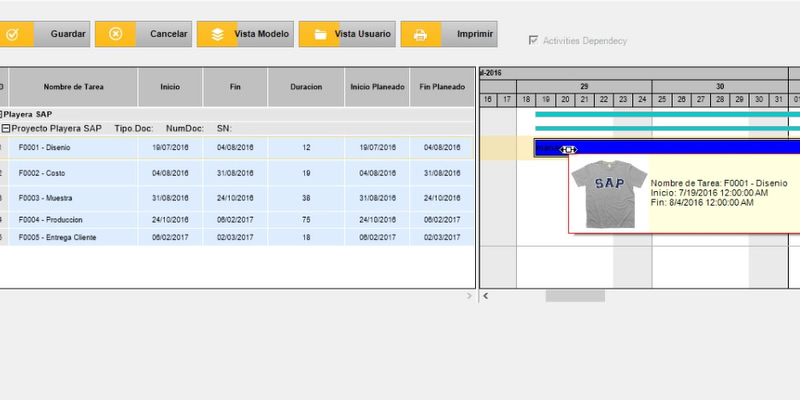800x400 pixels.
Task: Collapse the Playera SAP root node
Action: pyautogui.click(x=2, y=115)
